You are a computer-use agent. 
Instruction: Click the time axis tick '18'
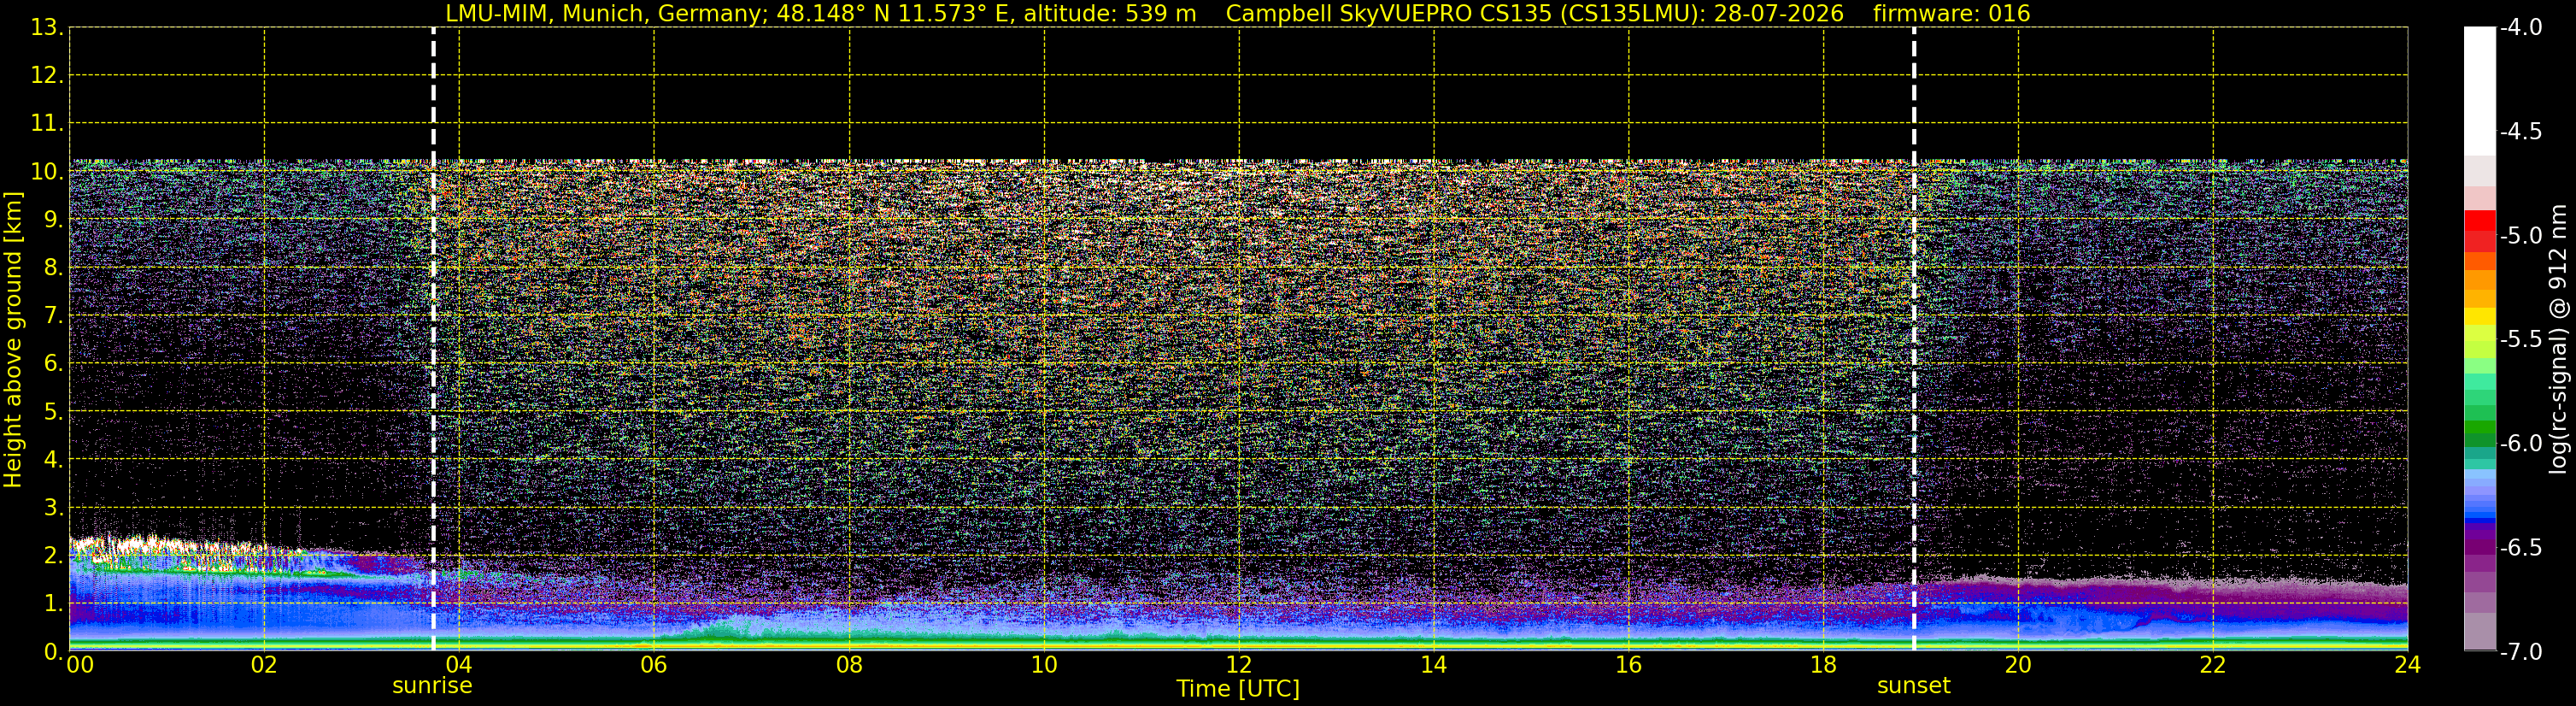(1824, 665)
